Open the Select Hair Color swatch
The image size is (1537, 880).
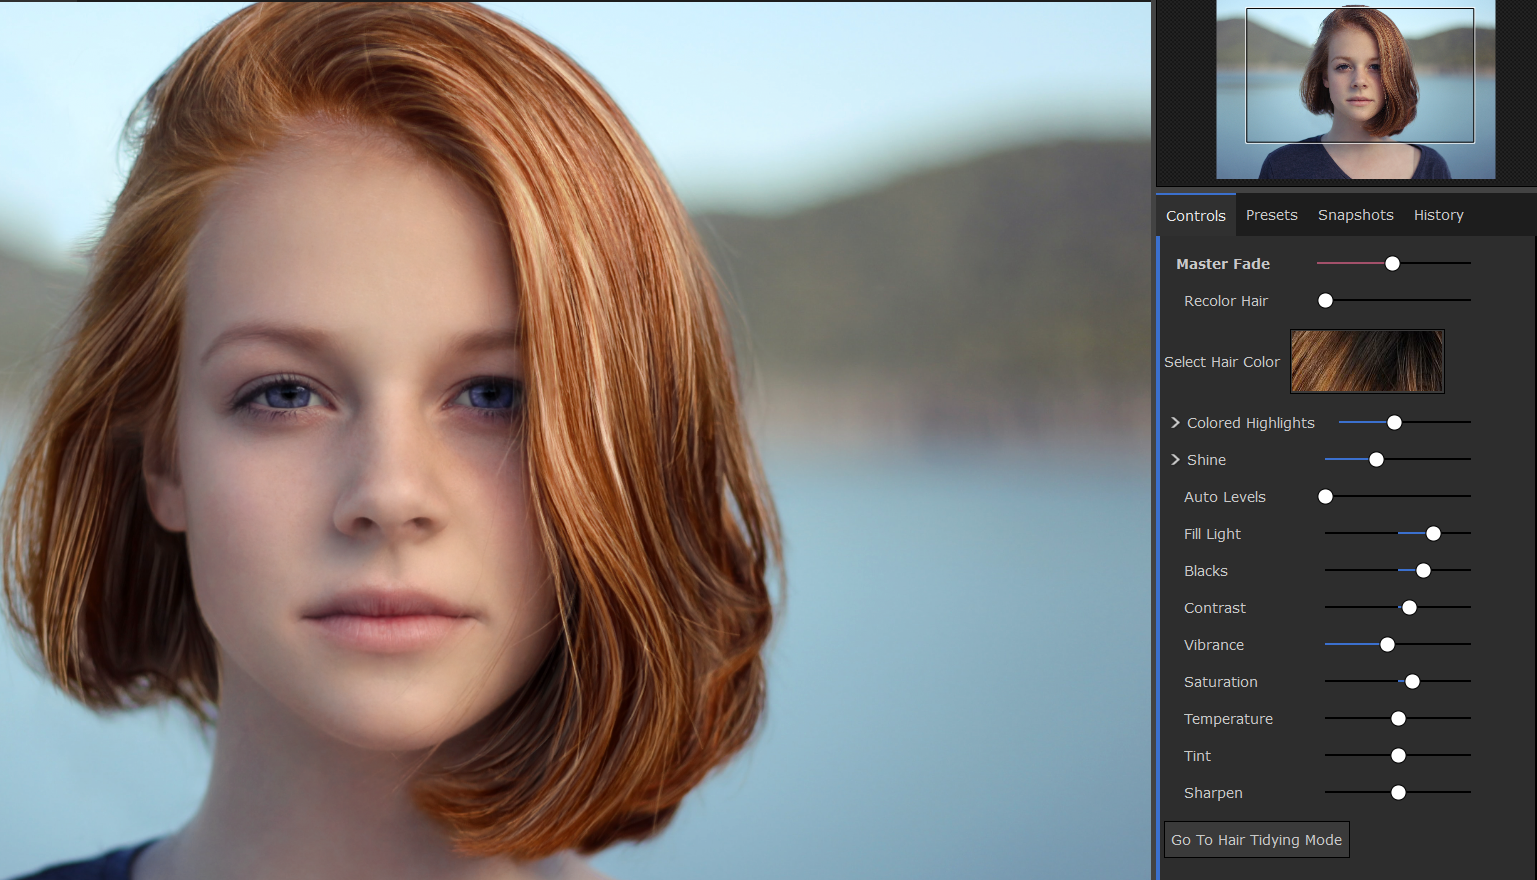pyautogui.click(x=1366, y=361)
